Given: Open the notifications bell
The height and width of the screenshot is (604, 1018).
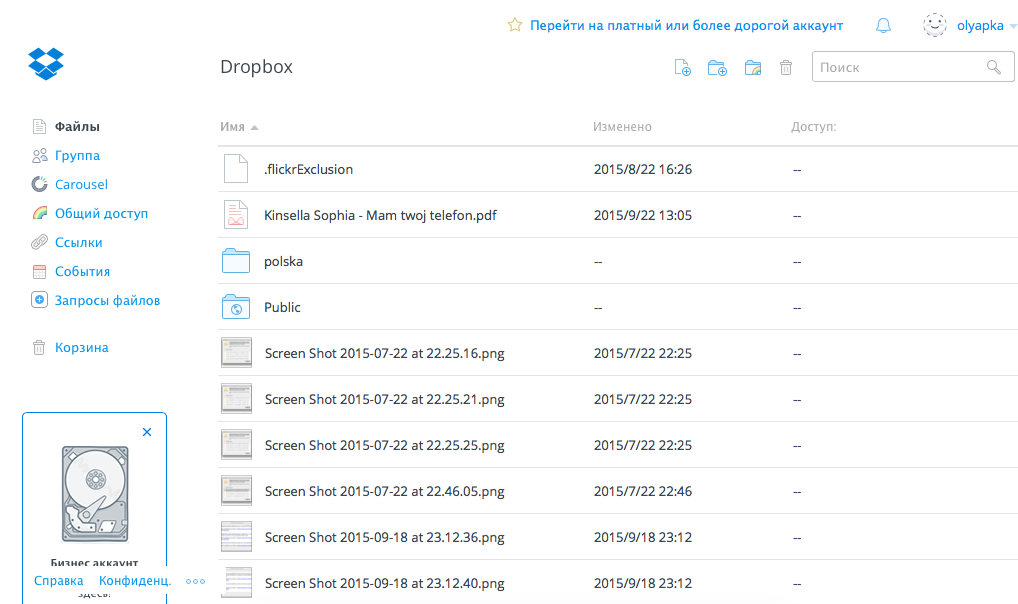Looking at the screenshot, I should 883,25.
